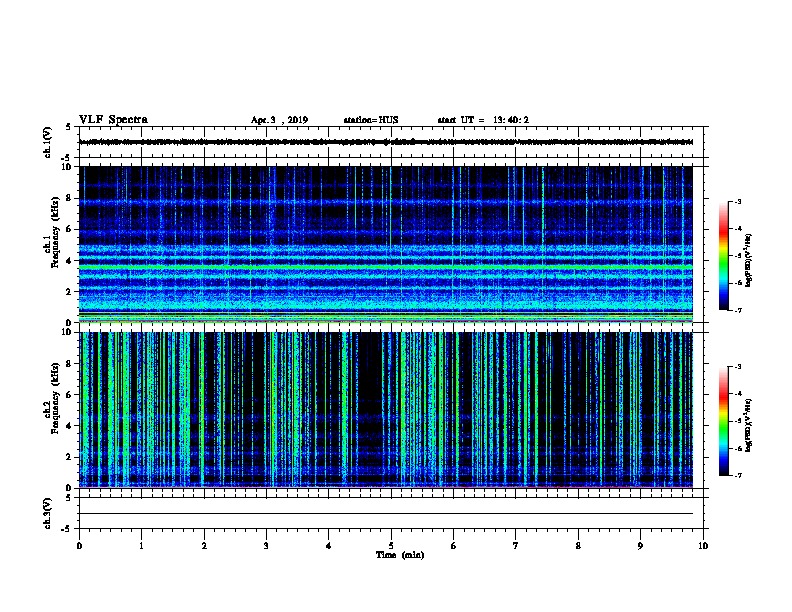
Task: Click time-axis tick label "3"
Action: [266, 546]
